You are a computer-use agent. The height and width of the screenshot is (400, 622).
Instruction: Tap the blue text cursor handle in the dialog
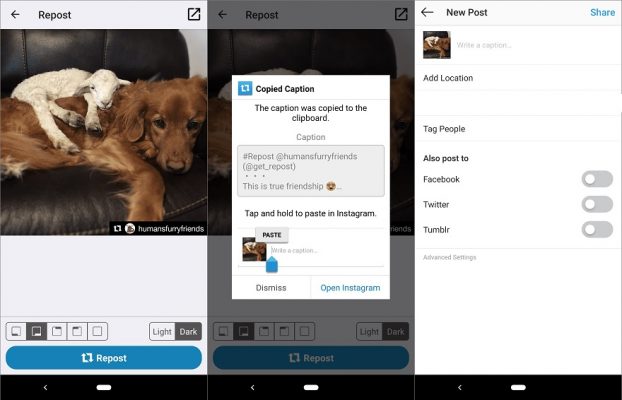pos(272,264)
